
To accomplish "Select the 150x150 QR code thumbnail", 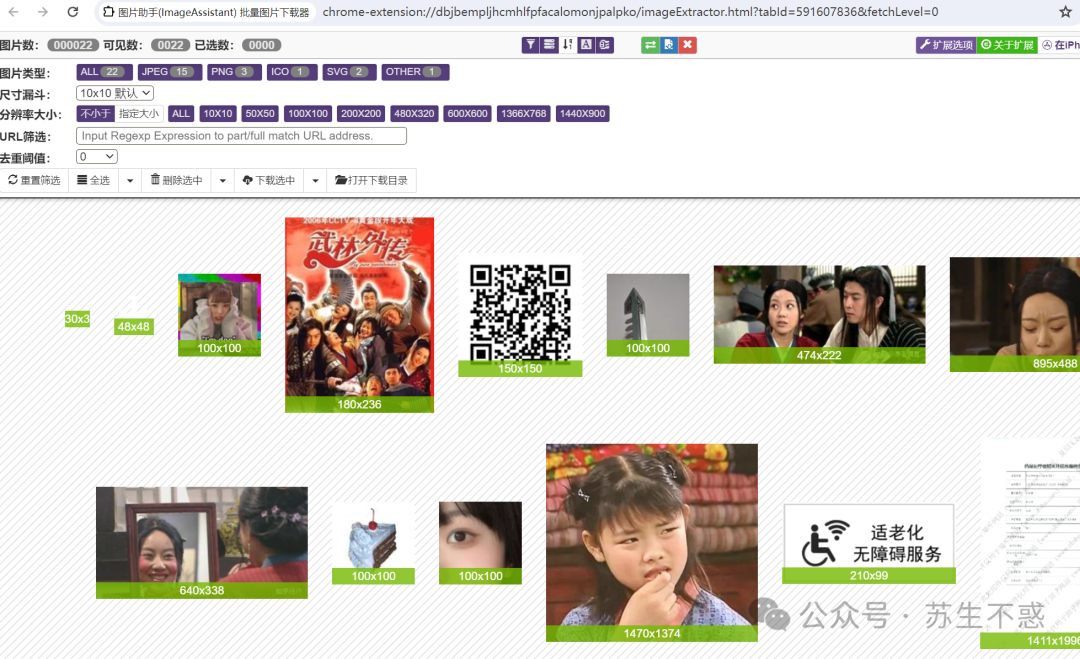I will [520, 316].
